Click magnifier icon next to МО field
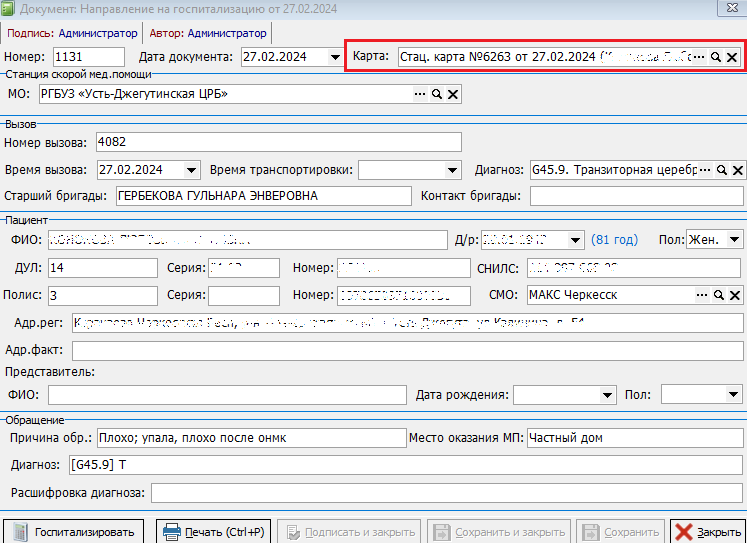The width and height of the screenshot is (747, 543). point(436,94)
